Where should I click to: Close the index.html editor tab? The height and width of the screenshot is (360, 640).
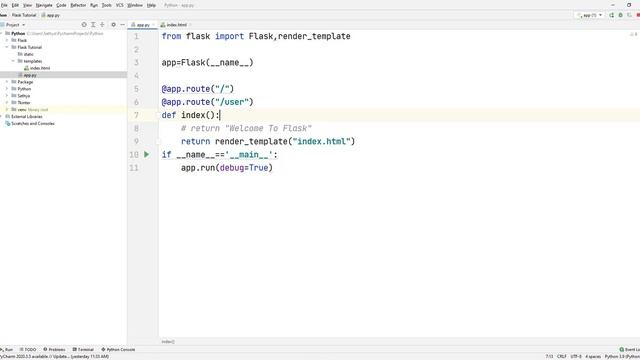click(190, 25)
